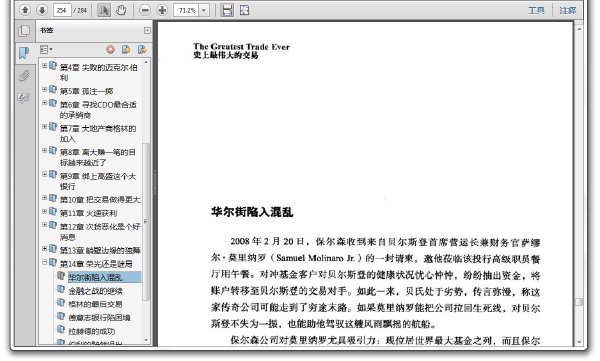Expand the 第6章 bookmark node
Viewport: 600px width, 361px height.
tap(45, 103)
